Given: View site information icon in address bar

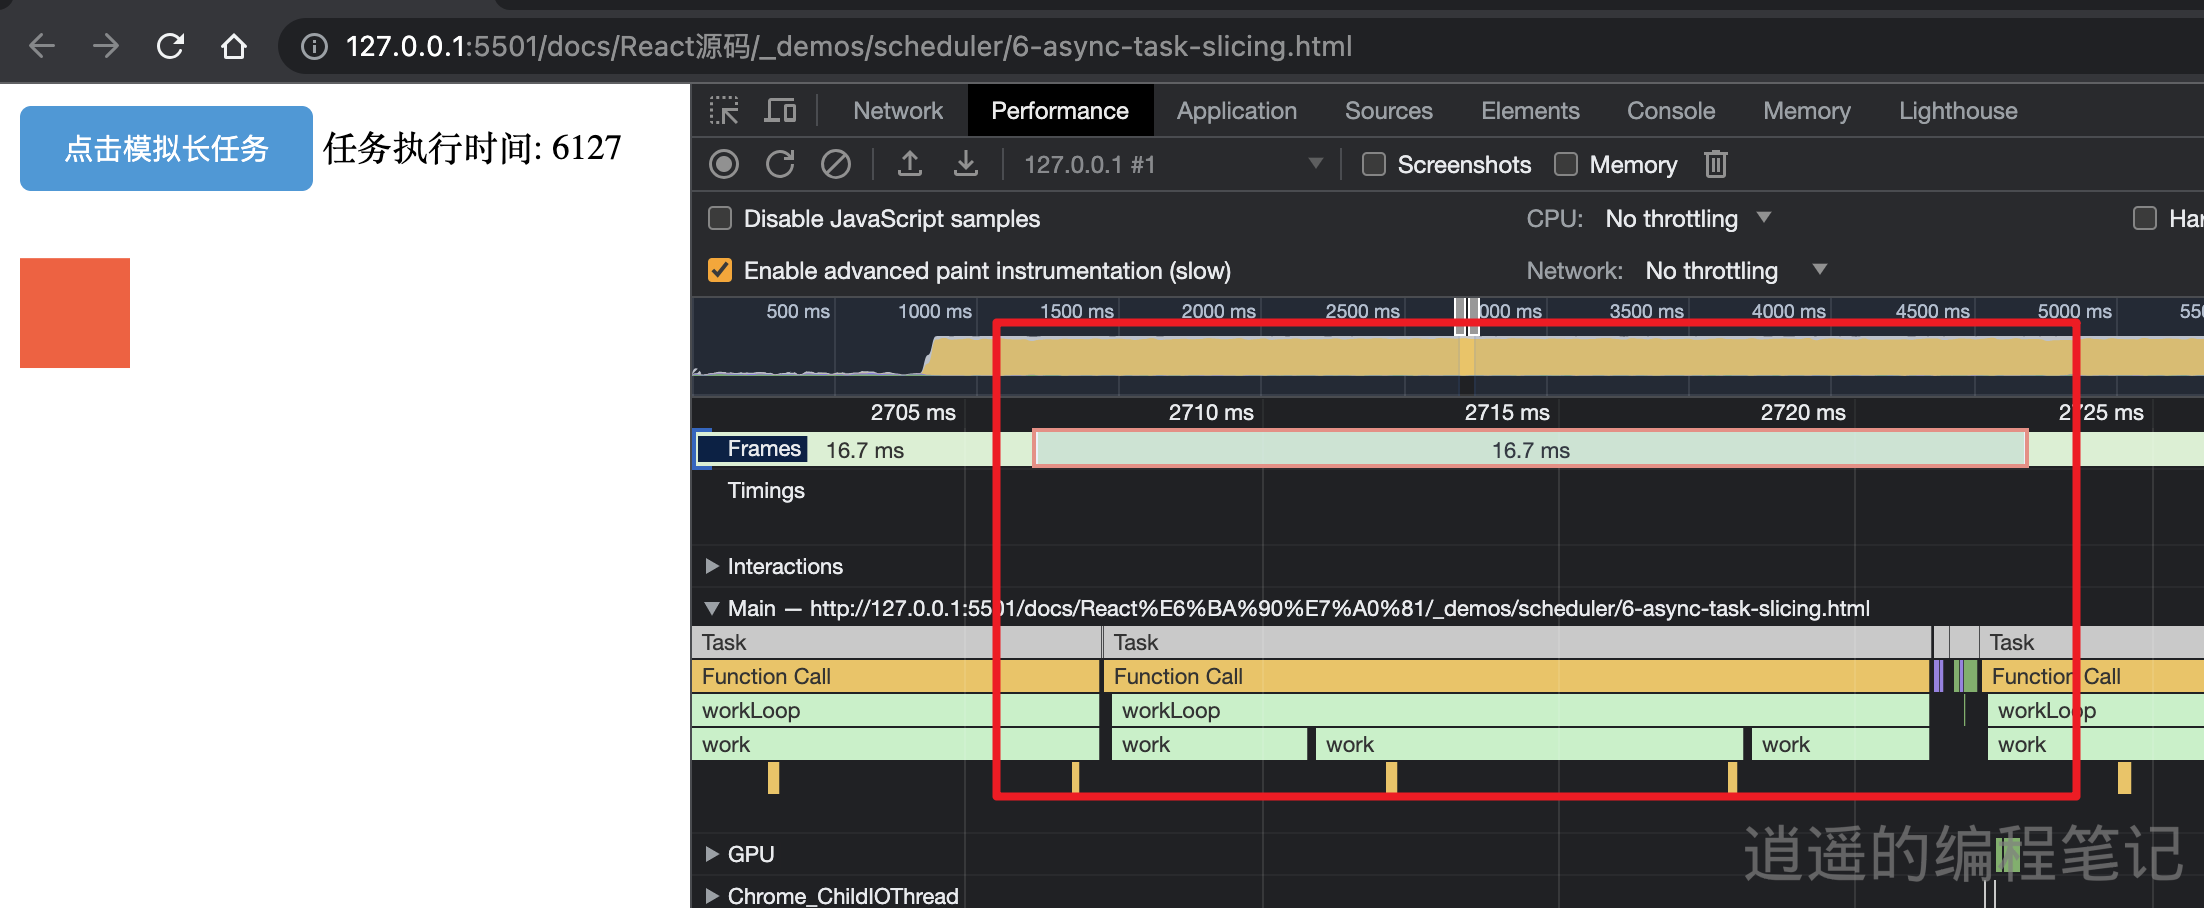Looking at the screenshot, I should [314, 47].
